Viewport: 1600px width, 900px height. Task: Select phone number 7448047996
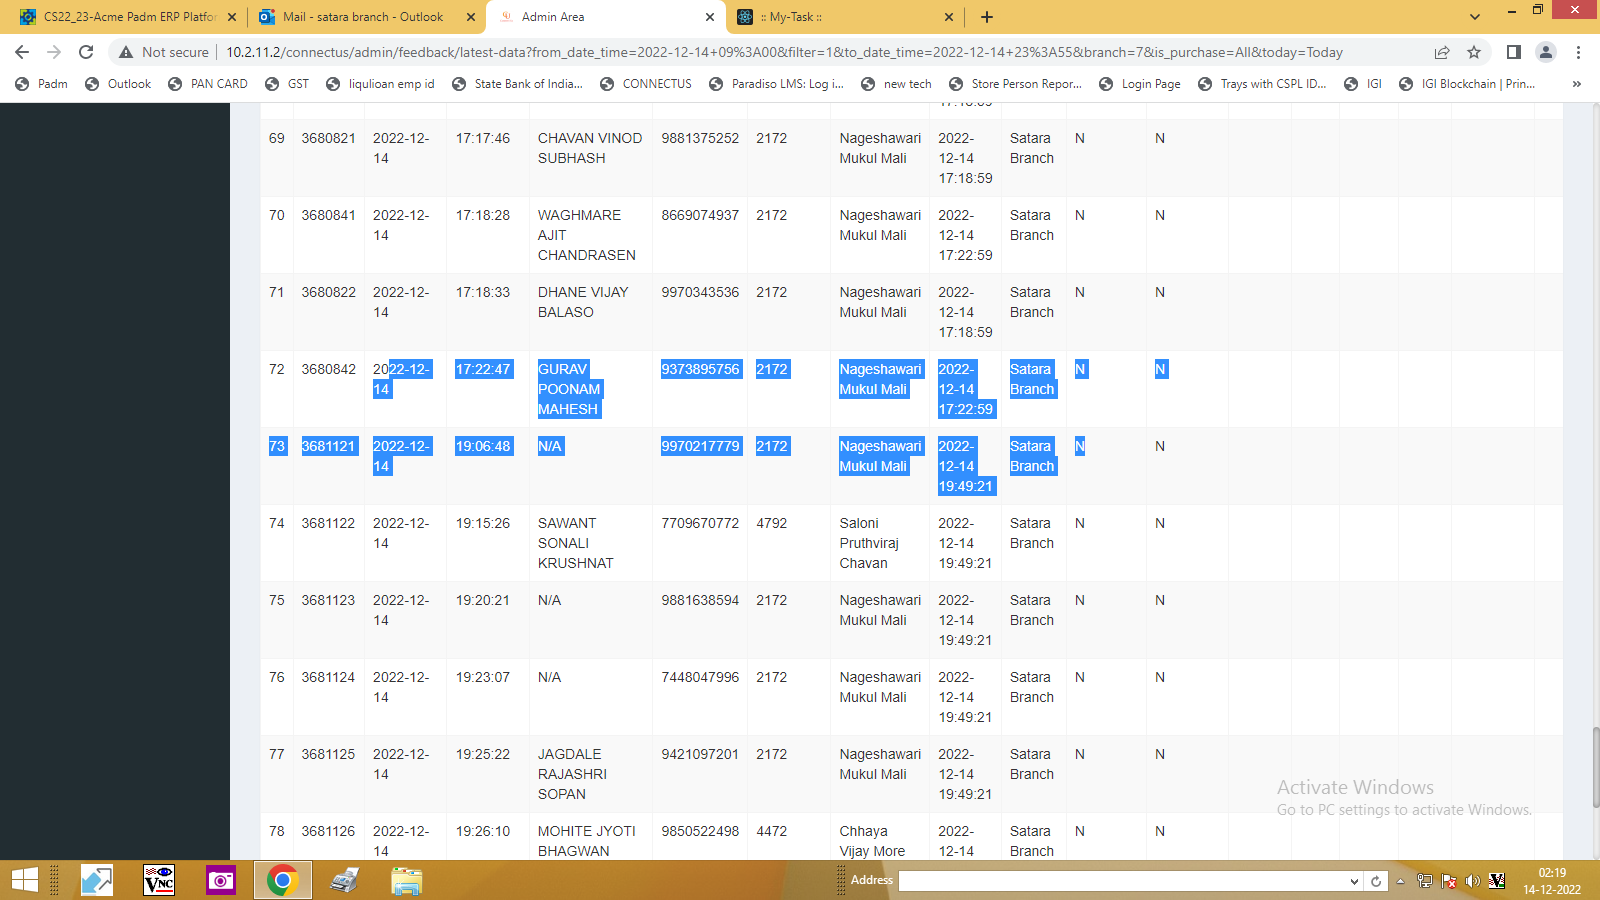700,677
